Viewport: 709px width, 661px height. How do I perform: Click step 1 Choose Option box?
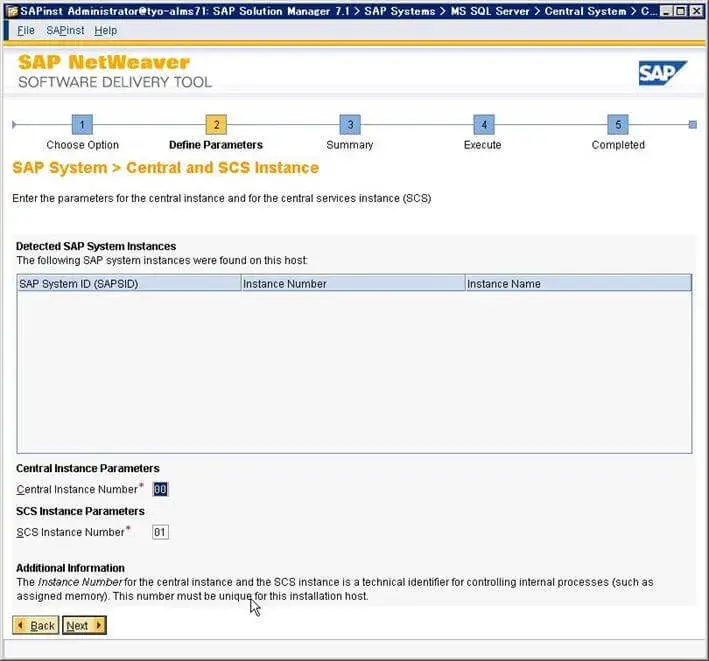pos(82,125)
